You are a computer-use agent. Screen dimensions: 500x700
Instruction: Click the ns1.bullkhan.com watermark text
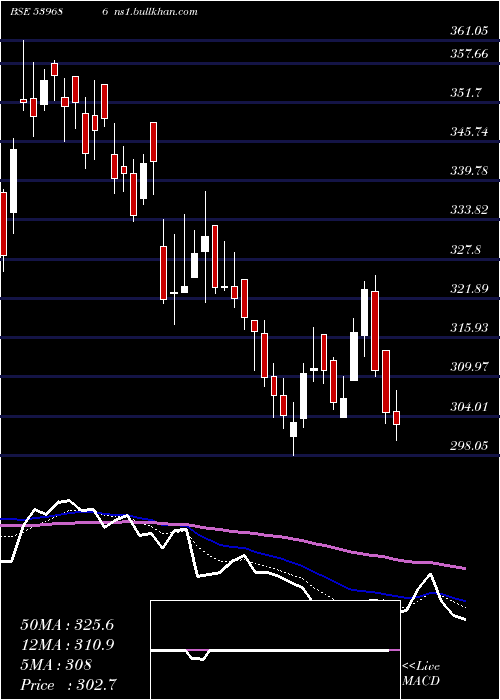pos(156,11)
